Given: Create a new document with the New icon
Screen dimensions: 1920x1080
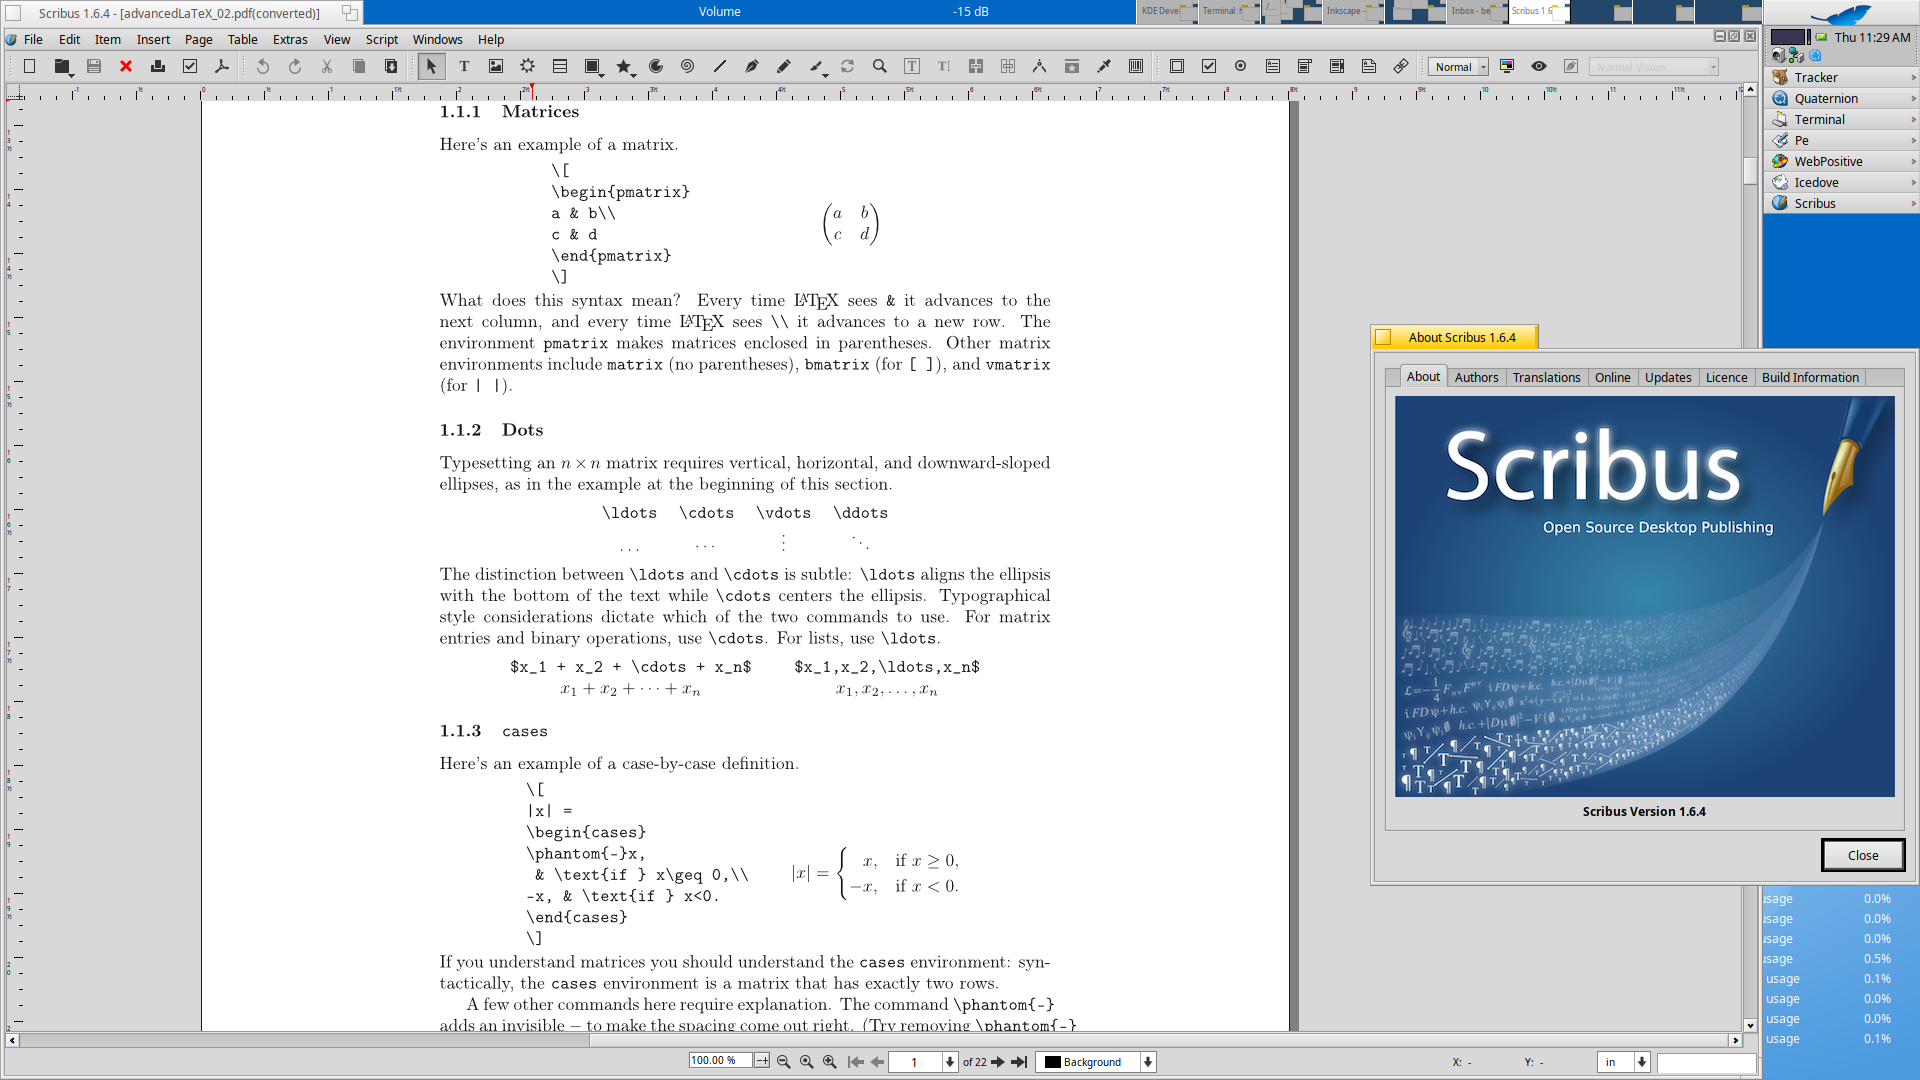Looking at the screenshot, I should (x=29, y=66).
